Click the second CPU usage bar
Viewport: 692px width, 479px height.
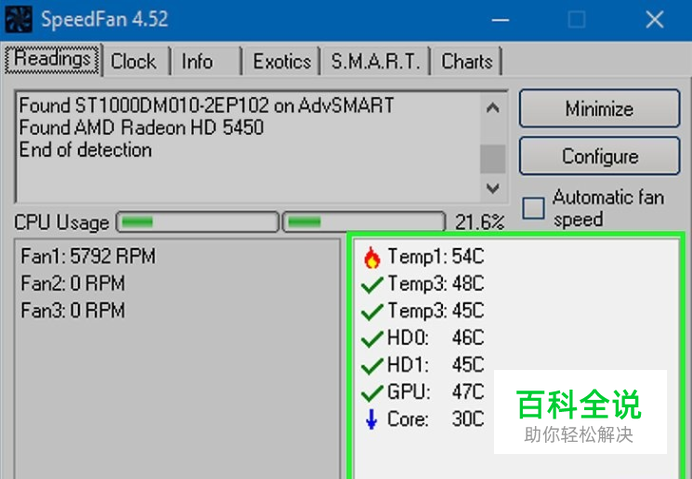click(364, 222)
